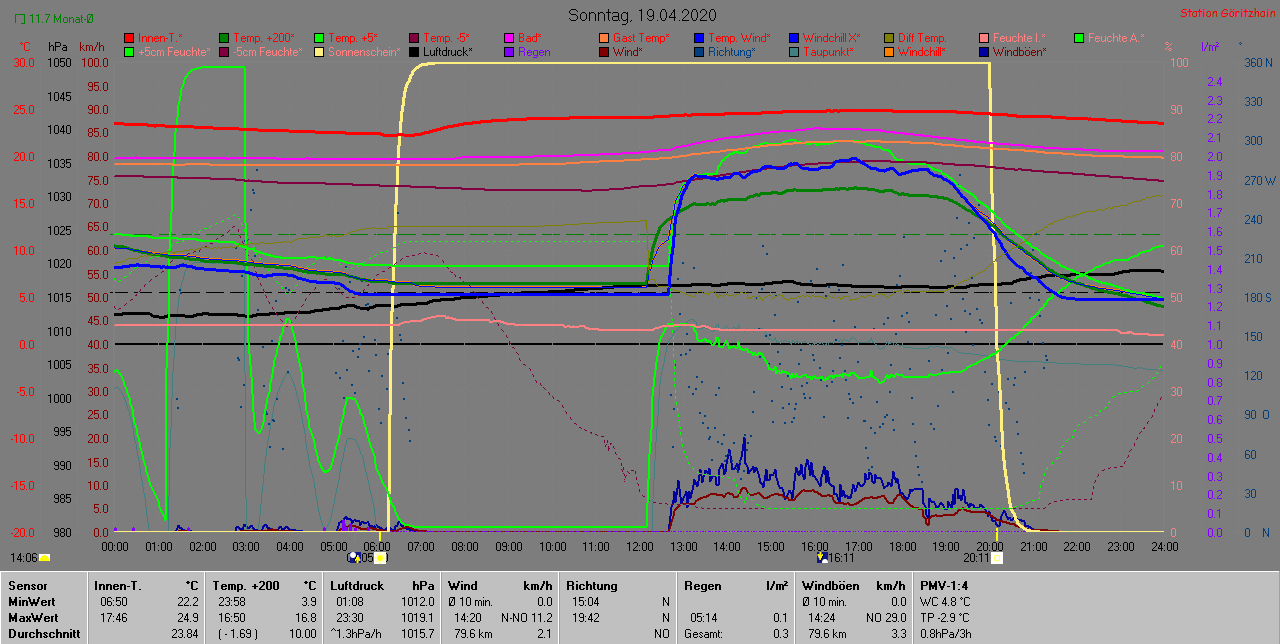Screen dimensions: 1280x644
Task: Click the Luftdruck average value 1015.7
Action: click(418, 633)
